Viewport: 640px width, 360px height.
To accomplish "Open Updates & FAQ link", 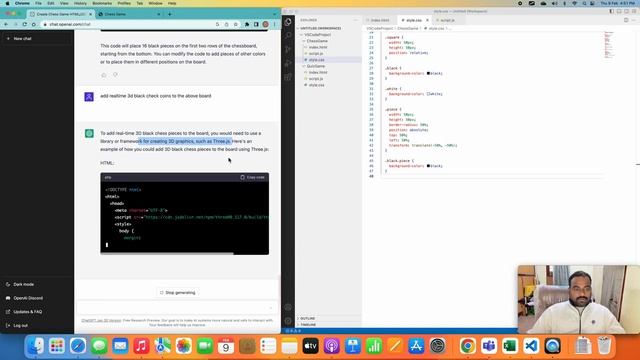I will (24, 312).
